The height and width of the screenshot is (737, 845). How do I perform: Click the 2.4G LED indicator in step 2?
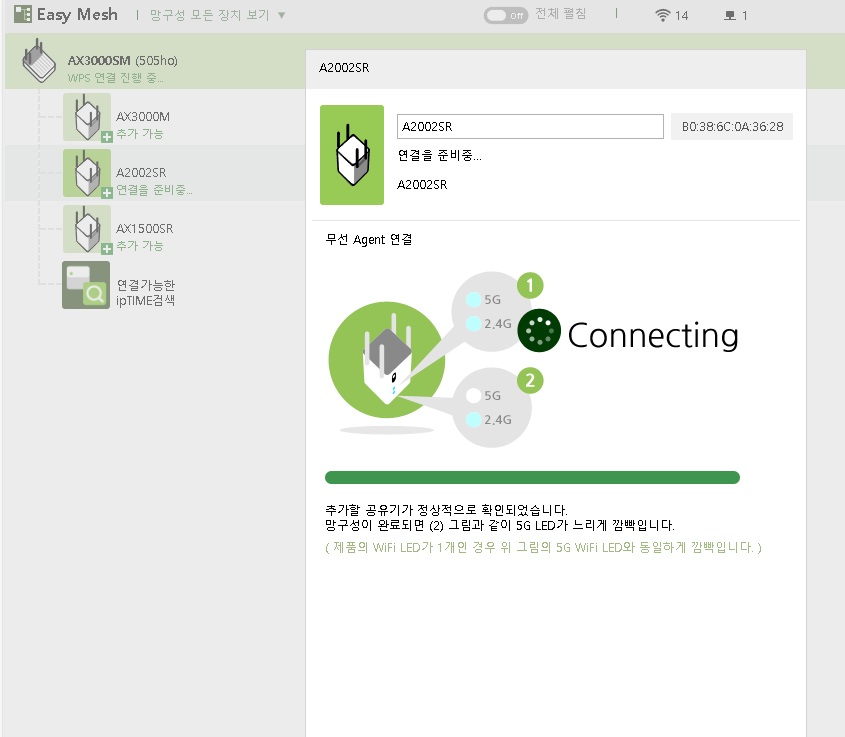pyautogui.click(x=474, y=420)
